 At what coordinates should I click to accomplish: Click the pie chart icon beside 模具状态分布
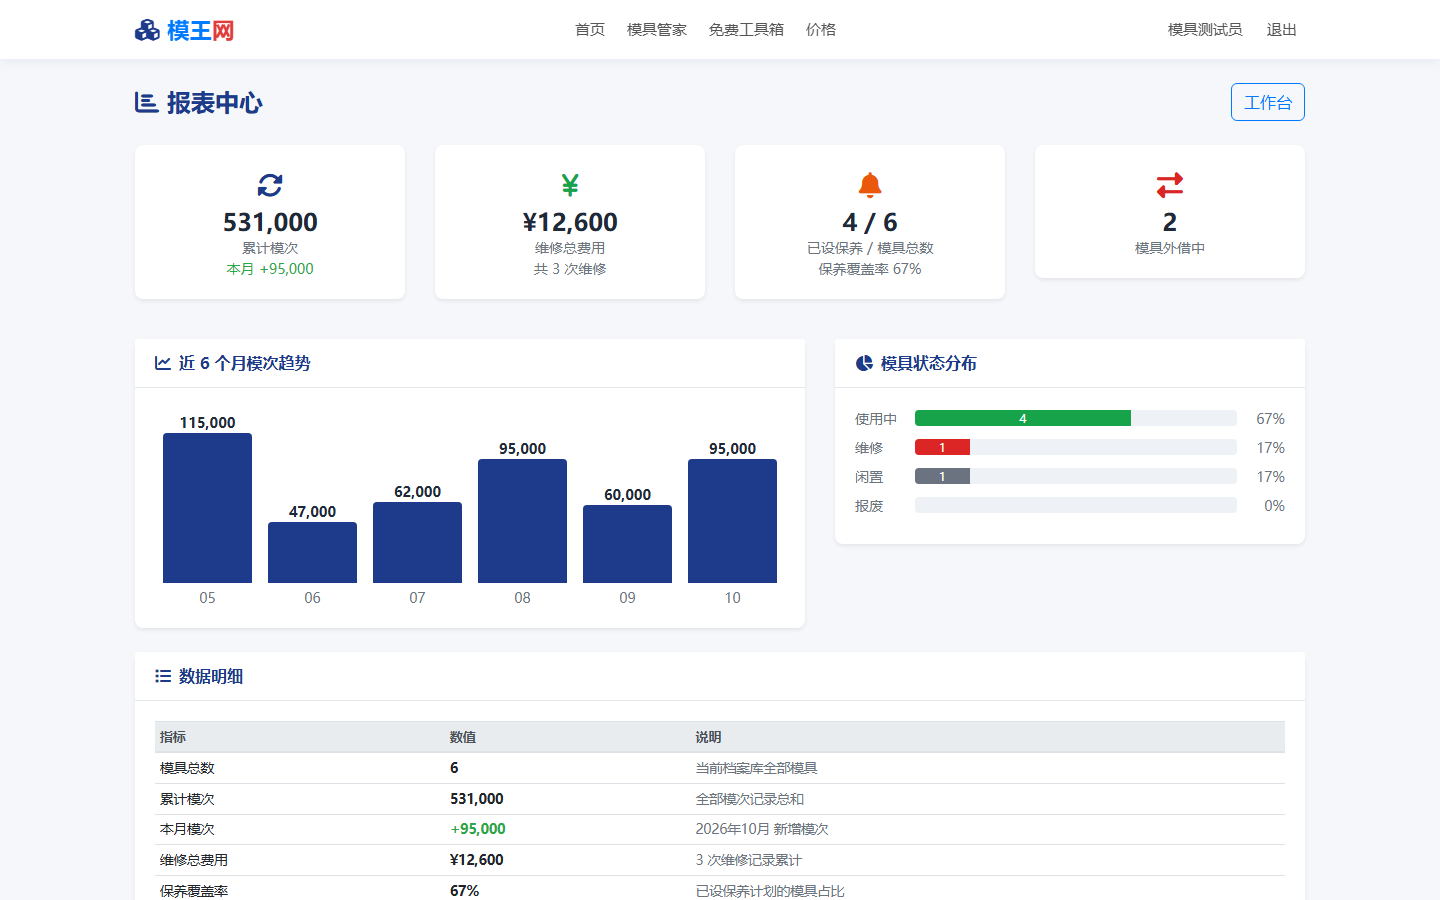864,363
